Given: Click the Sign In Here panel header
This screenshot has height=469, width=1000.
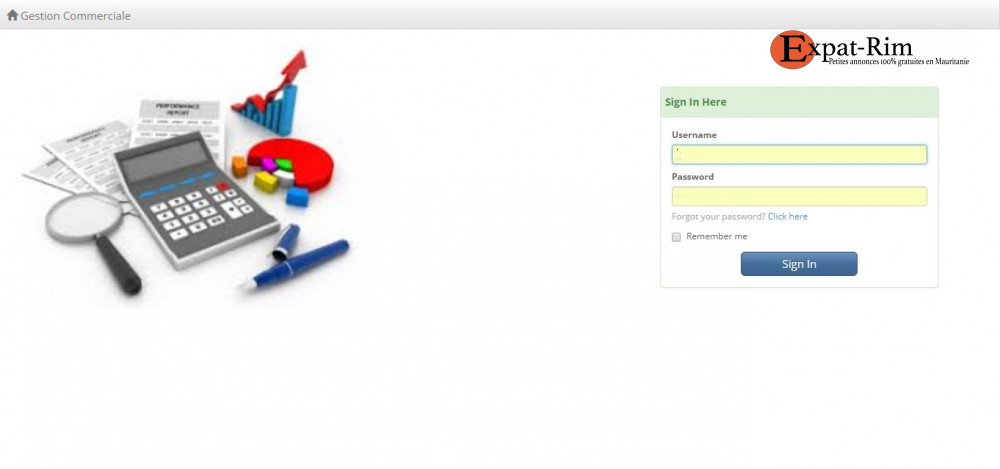Looking at the screenshot, I should (799, 102).
